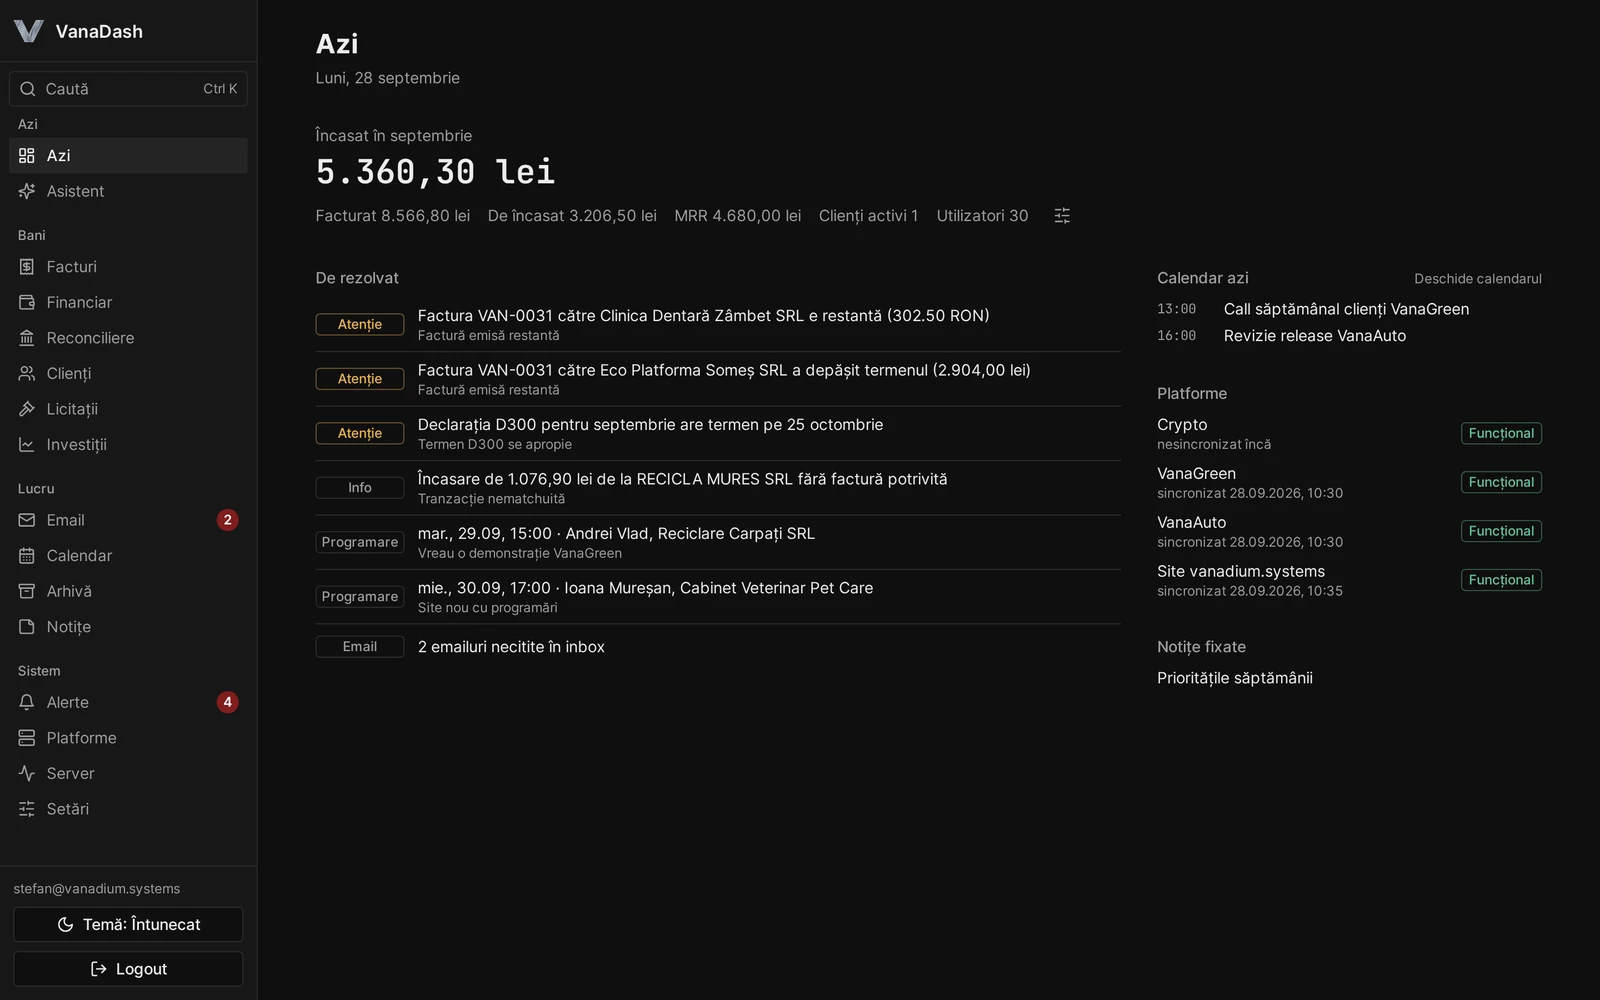1600x1000 pixels.
Task: Open Clinica Dentară Zâmbet overdue invoice
Action: [718, 324]
